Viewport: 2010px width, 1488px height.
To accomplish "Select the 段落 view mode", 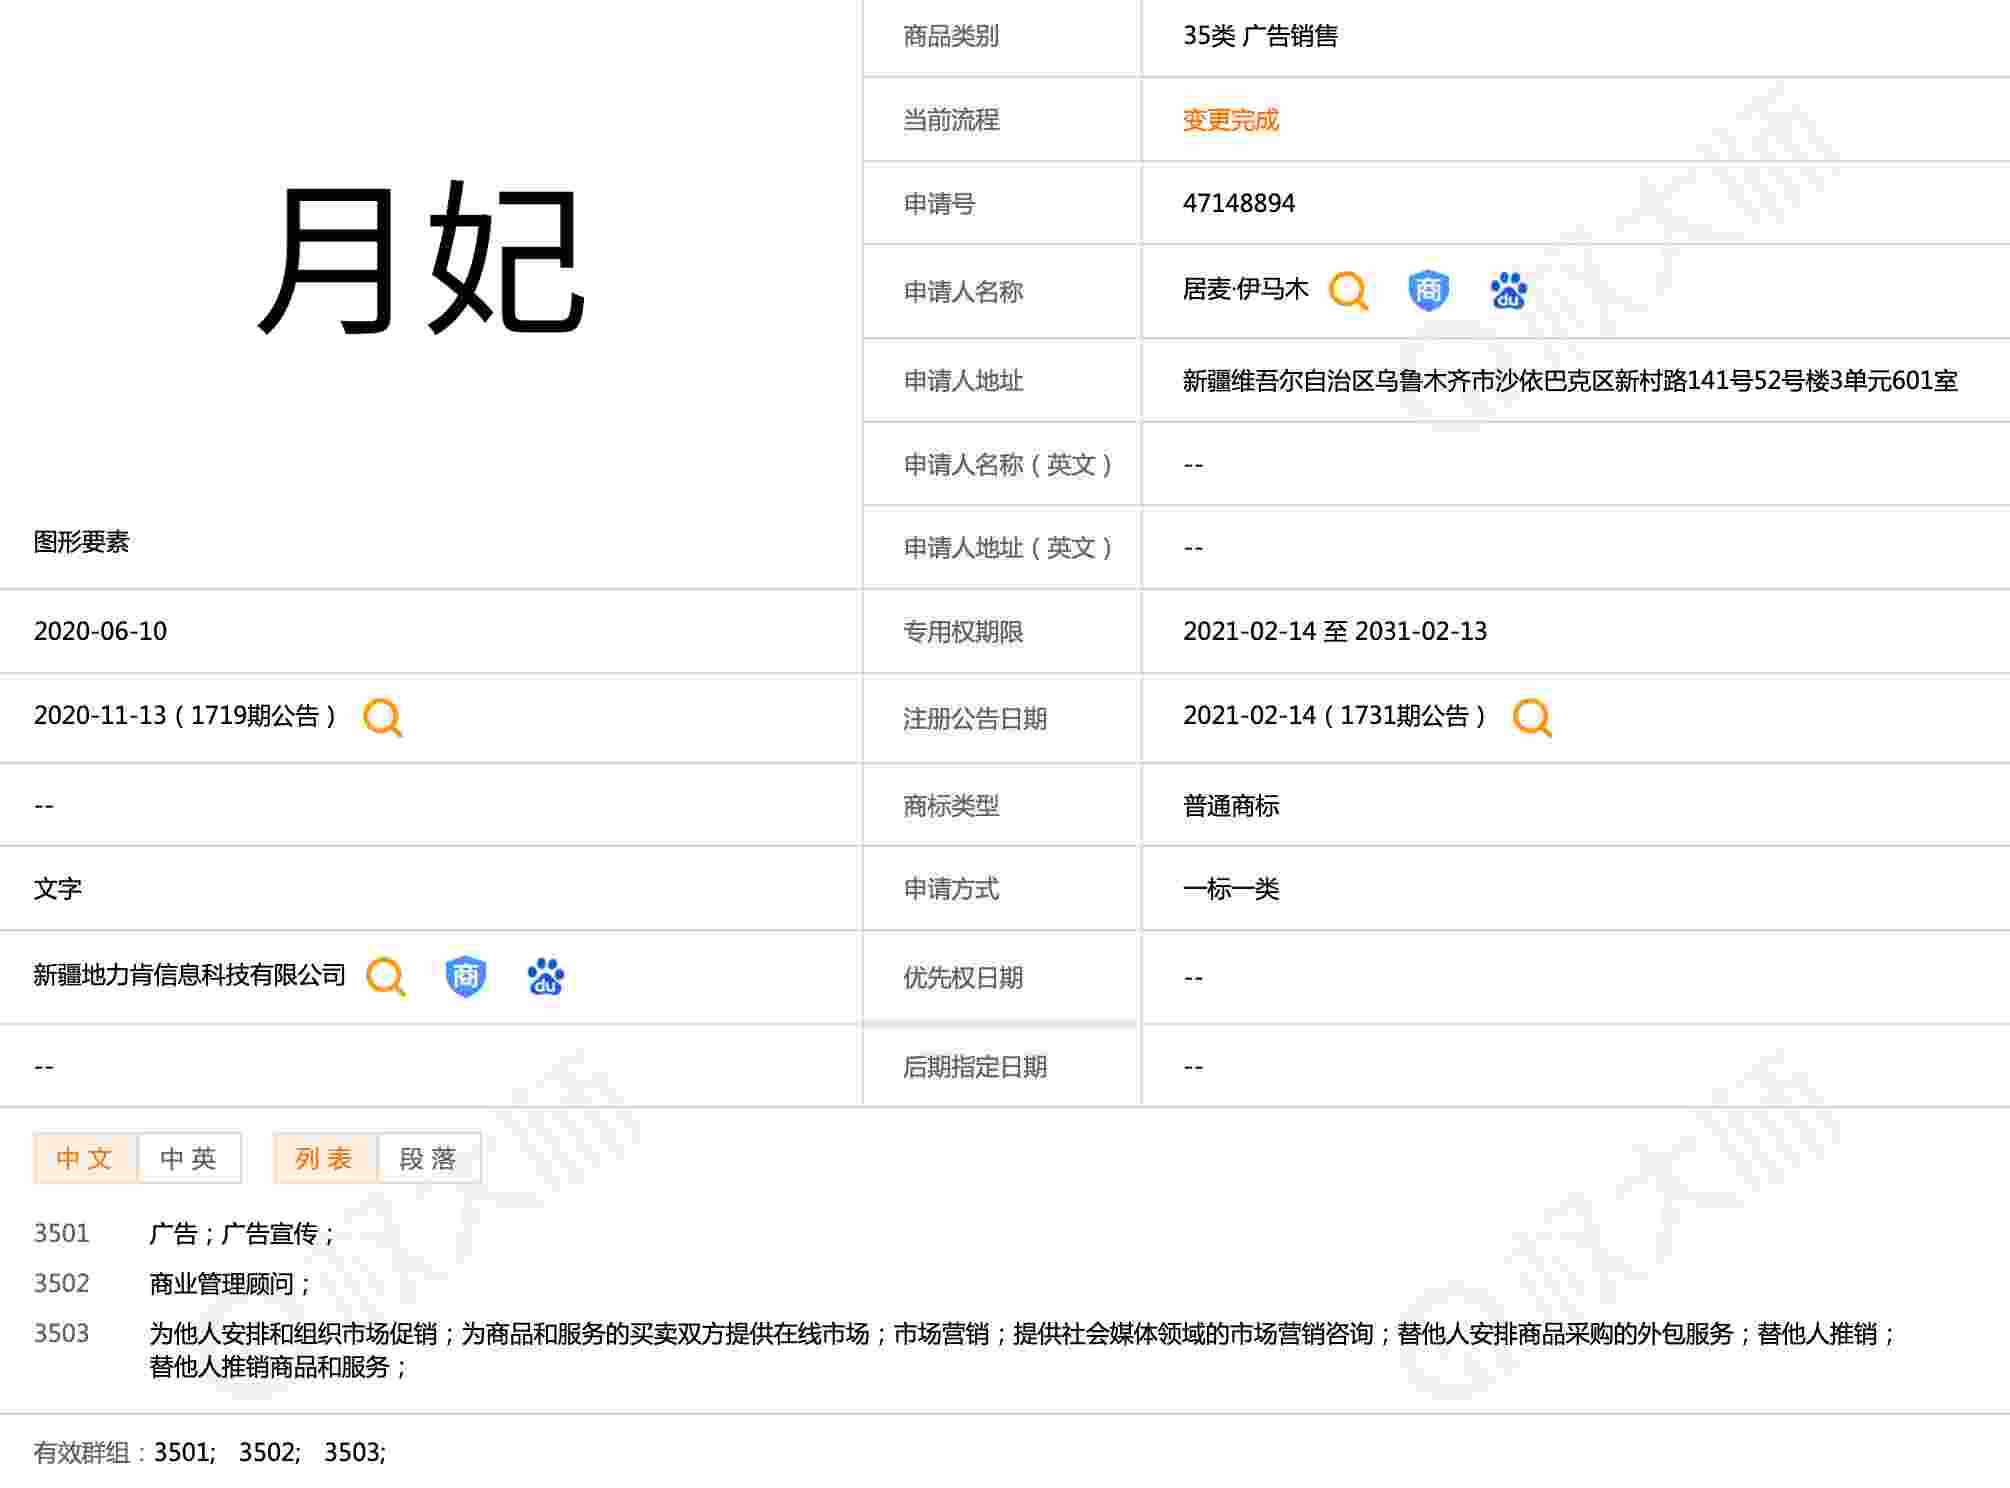I will (x=429, y=1158).
